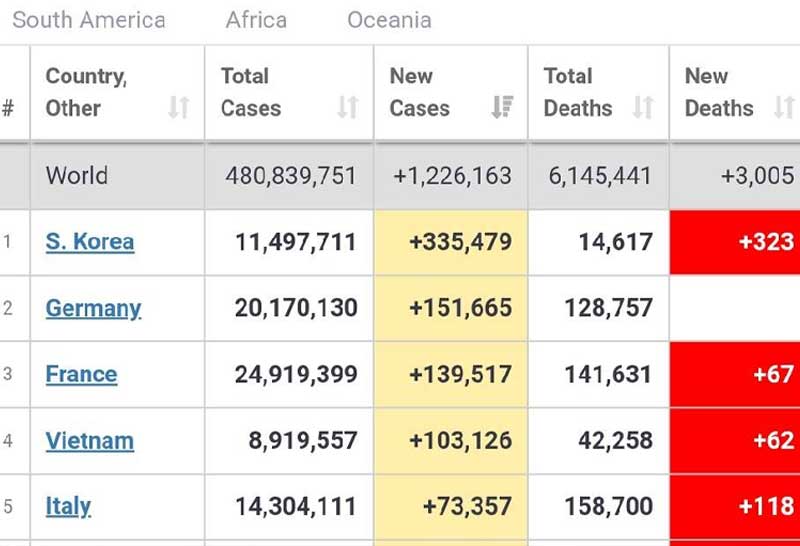
Task: Follow the Germany link
Action: point(93,308)
